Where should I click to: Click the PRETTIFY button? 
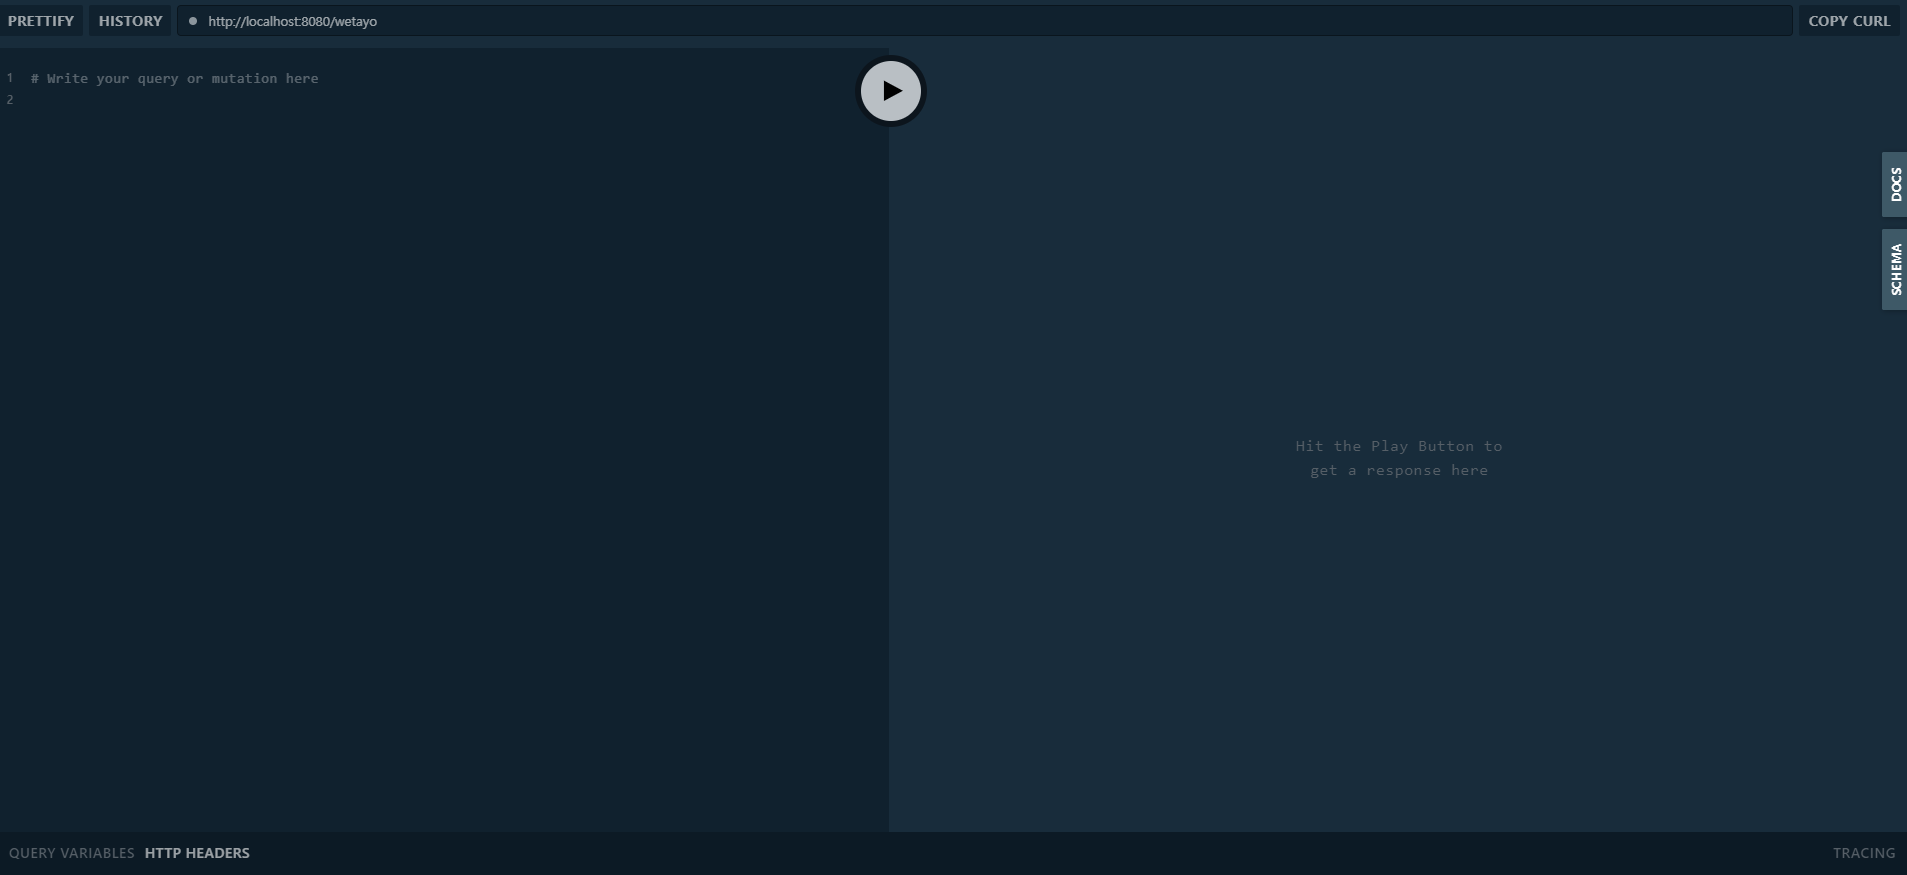tap(41, 21)
